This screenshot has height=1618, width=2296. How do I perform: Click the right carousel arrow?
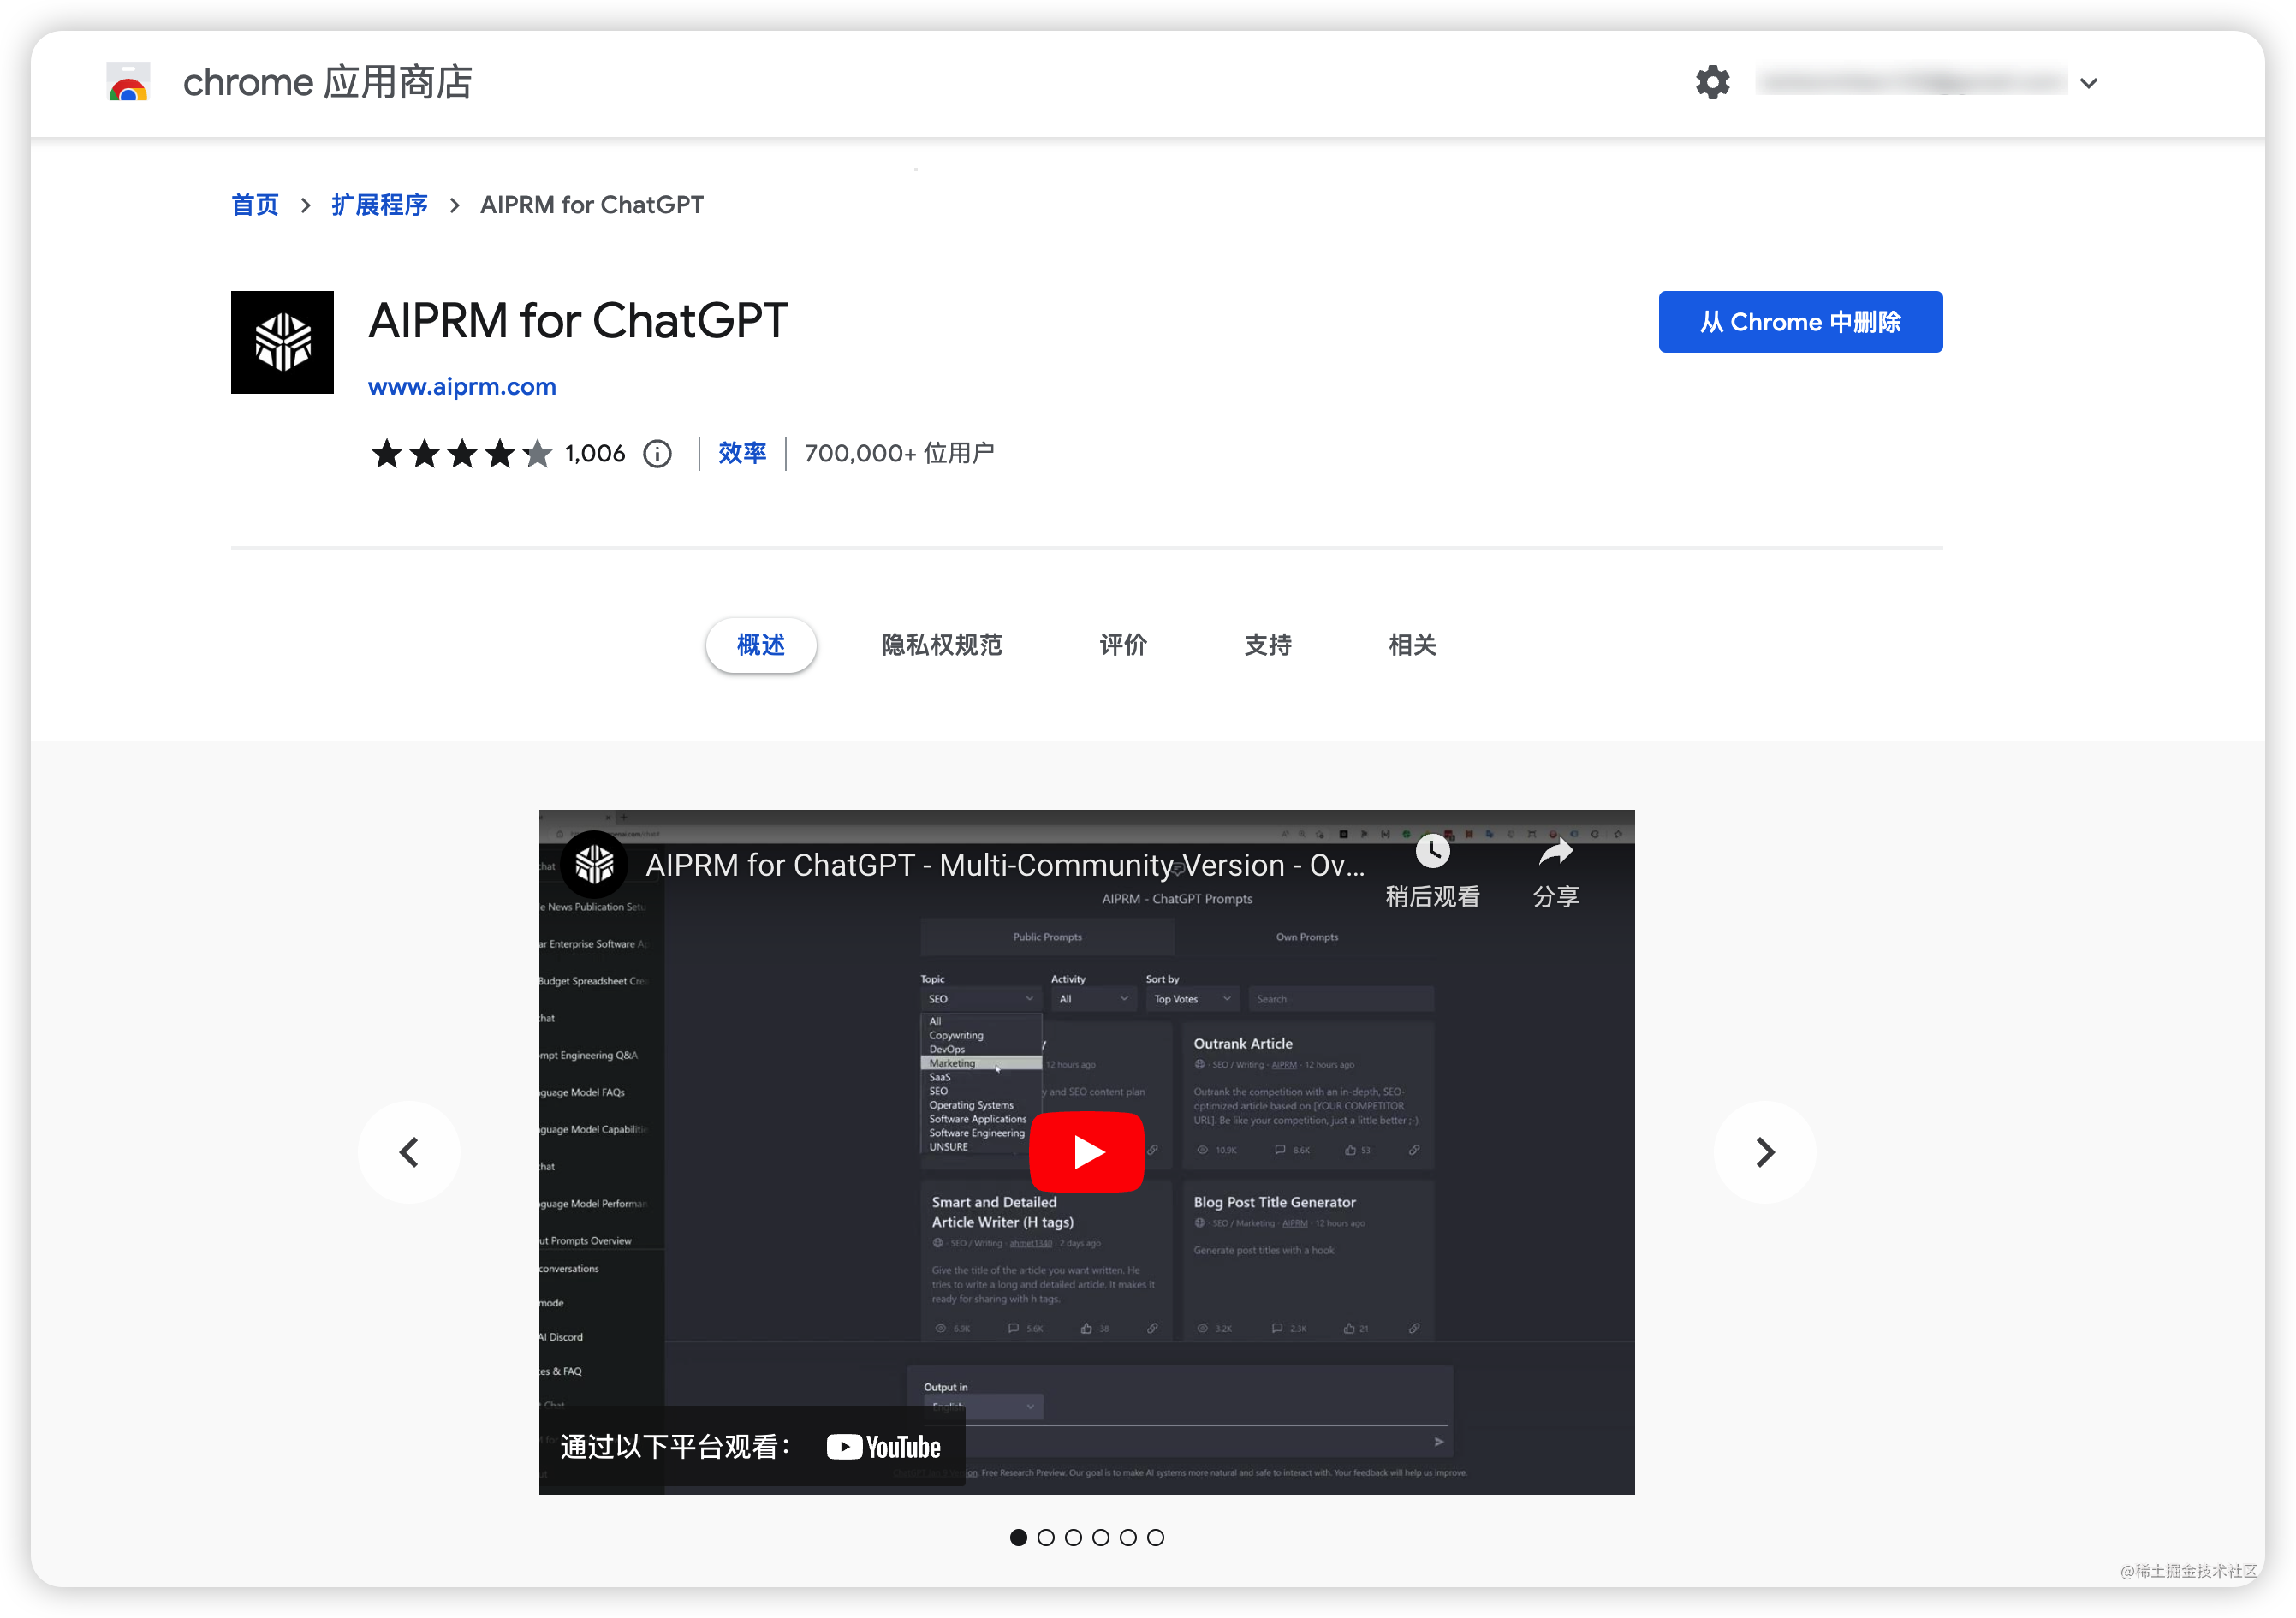coord(1764,1151)
